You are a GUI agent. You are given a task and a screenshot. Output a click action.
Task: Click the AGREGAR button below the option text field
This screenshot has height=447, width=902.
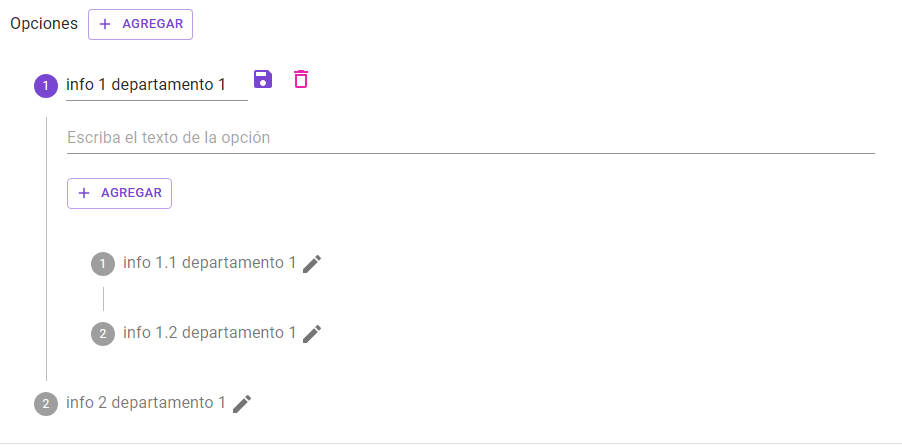click(x=120, y=193)
